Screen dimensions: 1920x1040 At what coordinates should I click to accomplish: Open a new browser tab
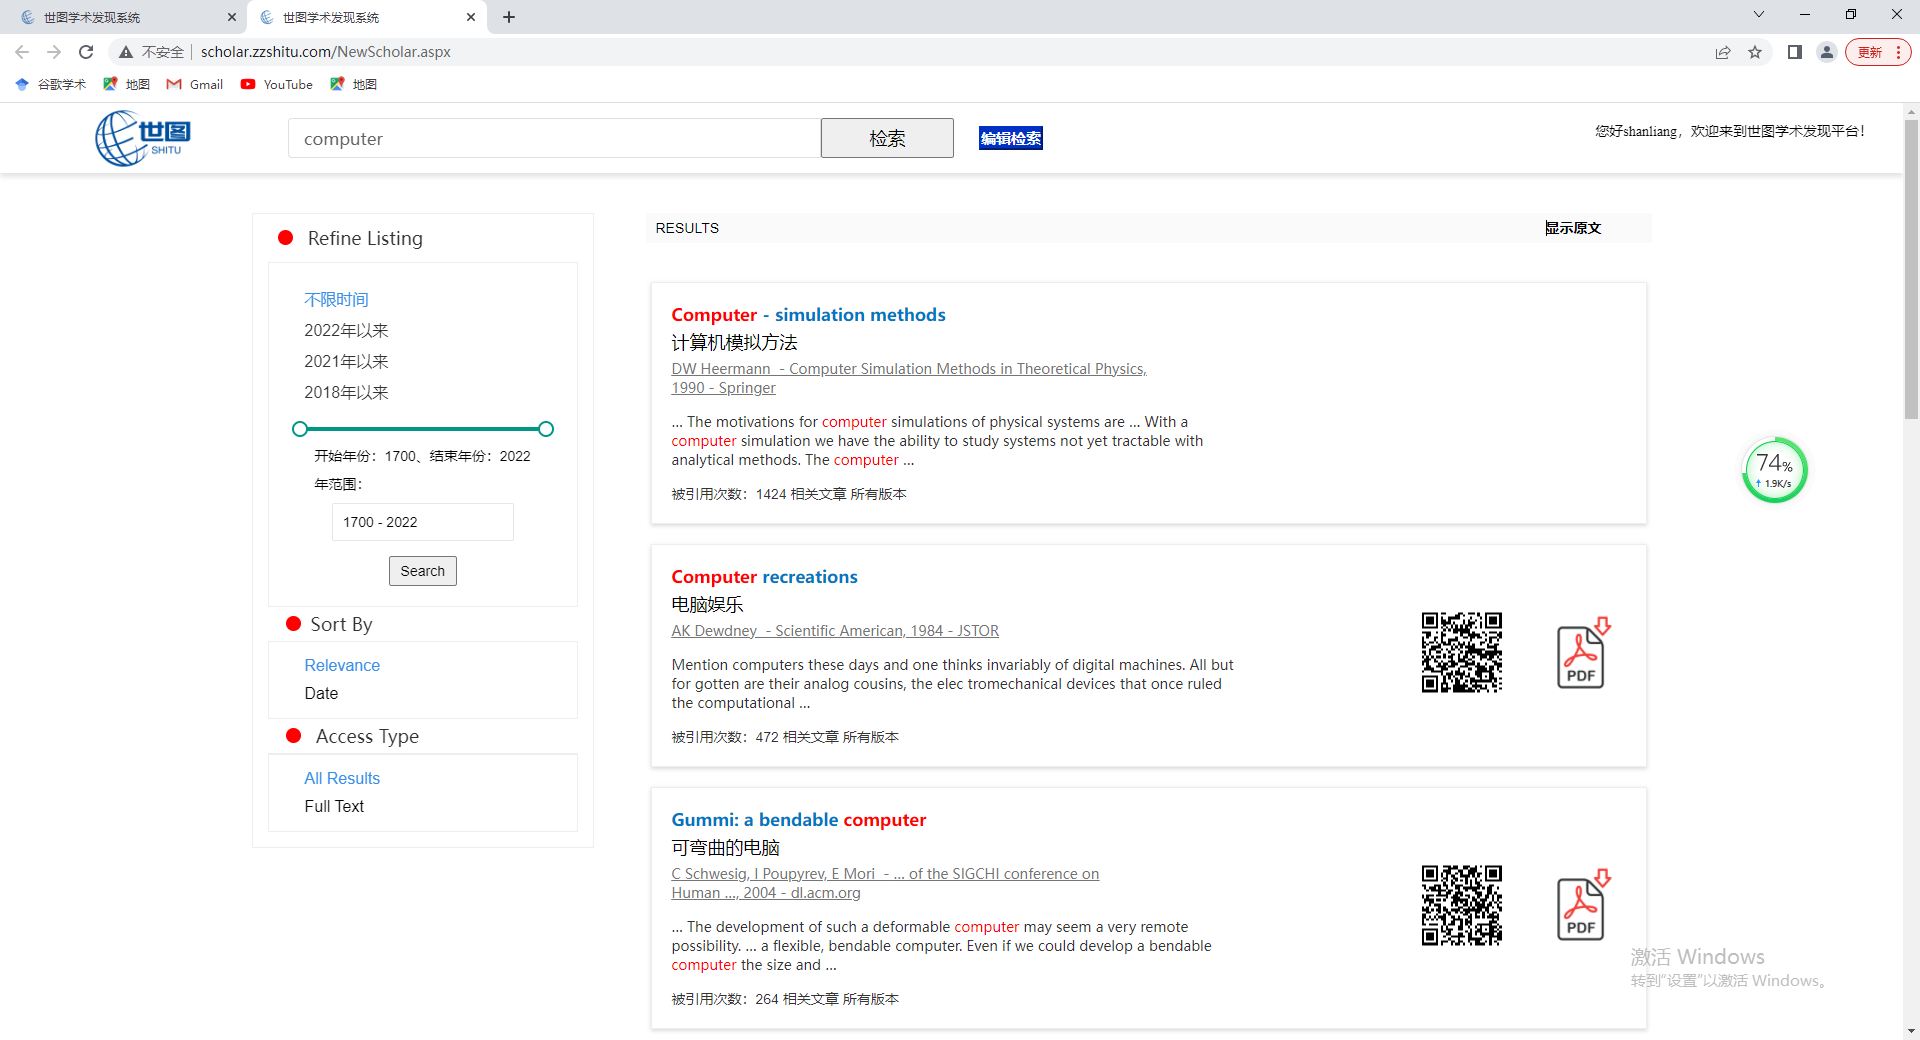[x=509, y=17]
